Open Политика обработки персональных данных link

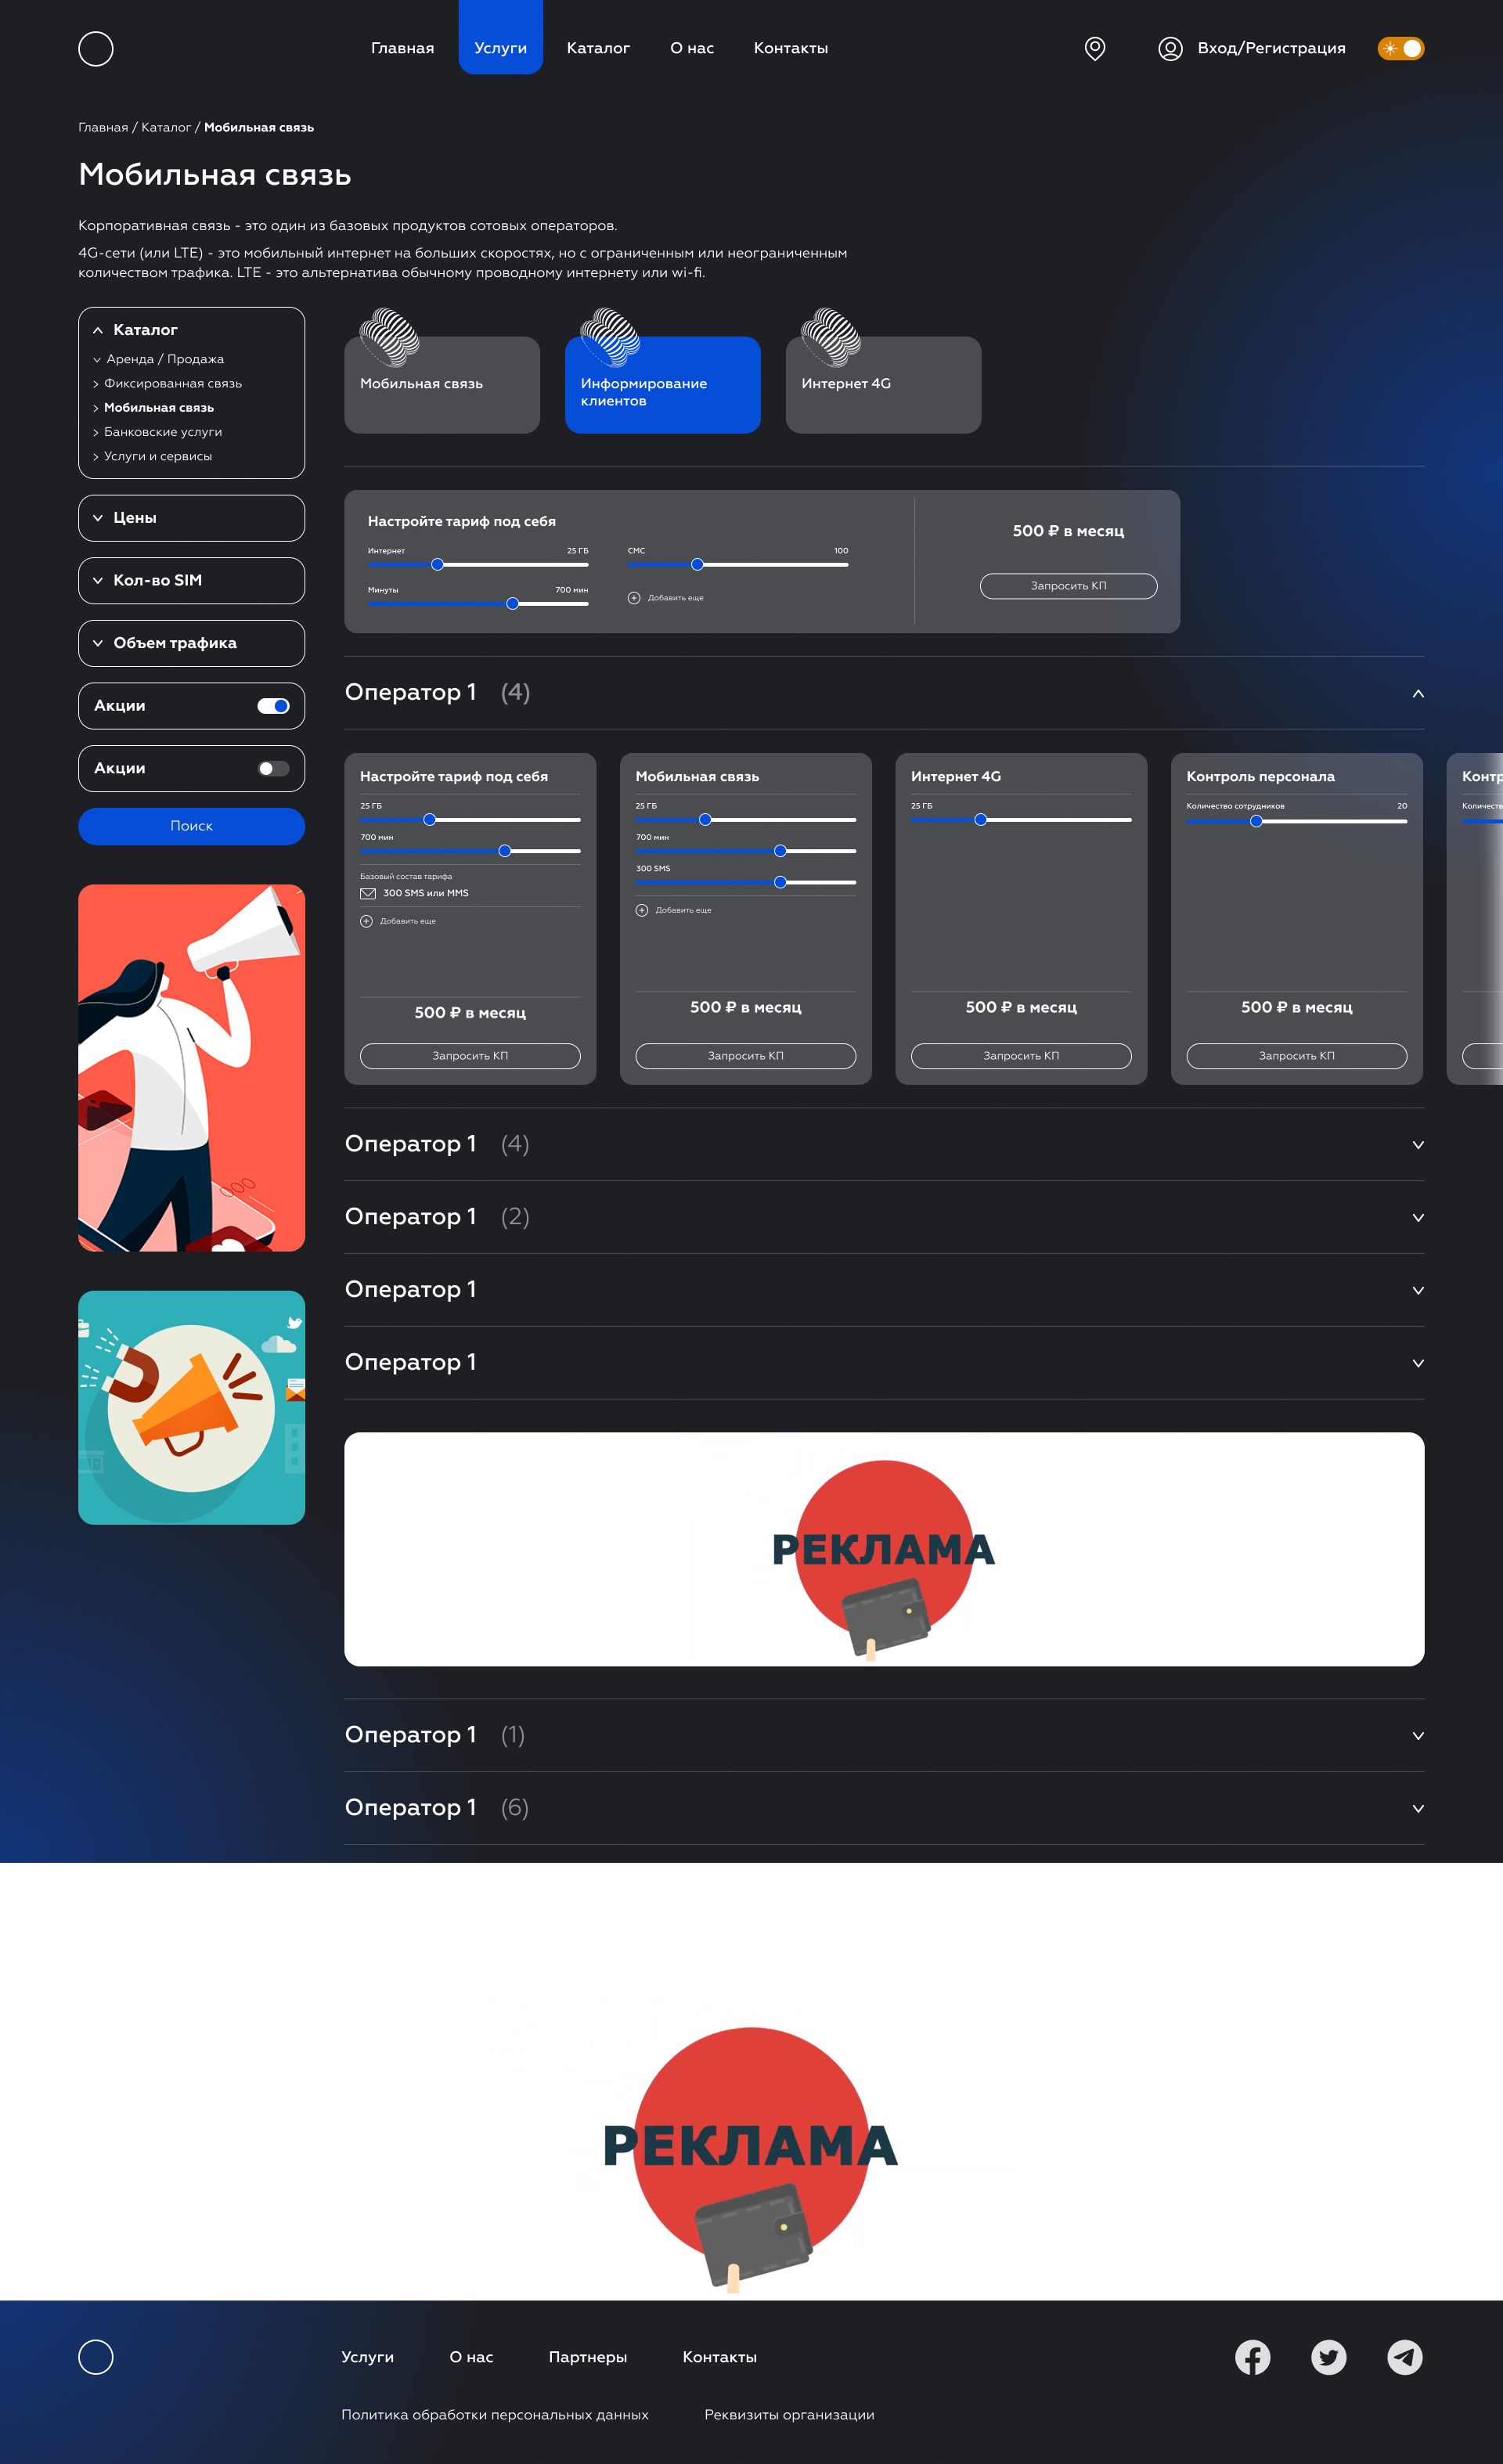click(495, 2414)
